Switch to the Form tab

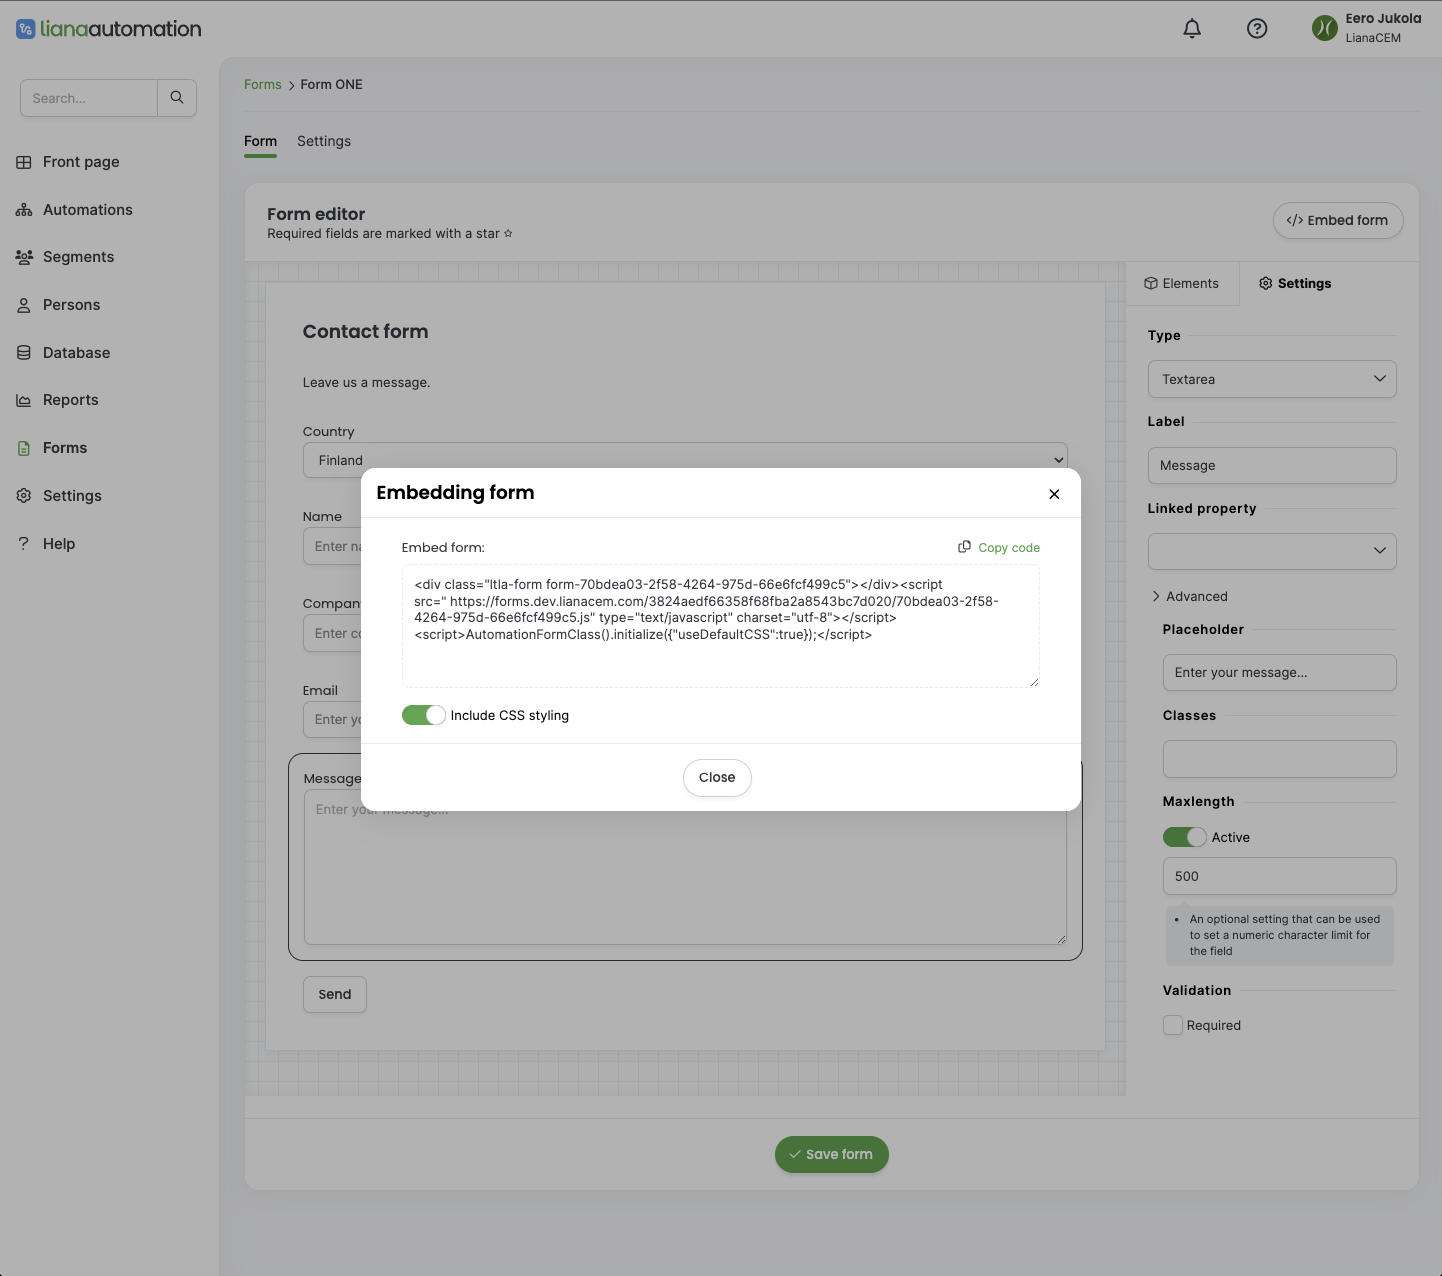pos(260,141)
